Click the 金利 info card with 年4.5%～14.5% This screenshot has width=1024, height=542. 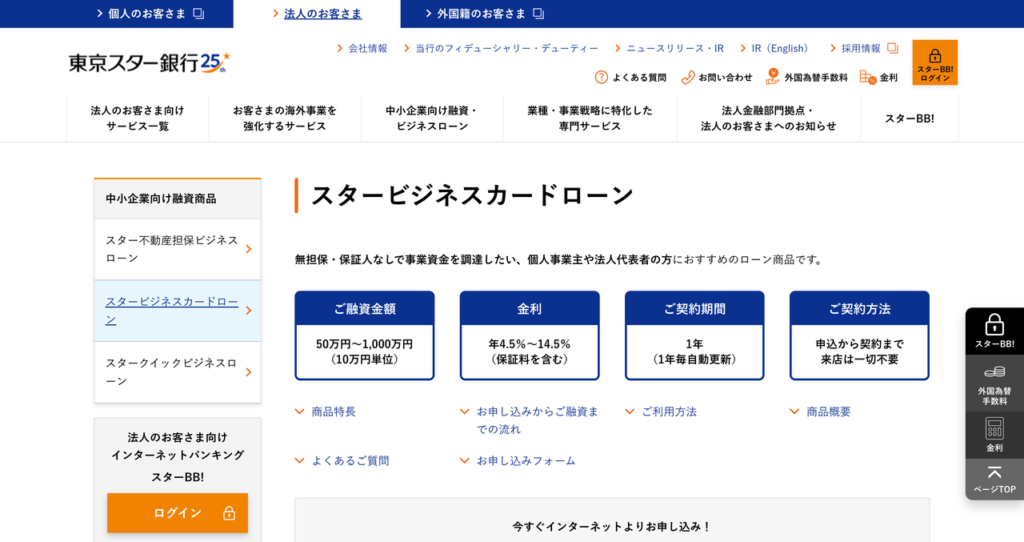tap(530, 336)
